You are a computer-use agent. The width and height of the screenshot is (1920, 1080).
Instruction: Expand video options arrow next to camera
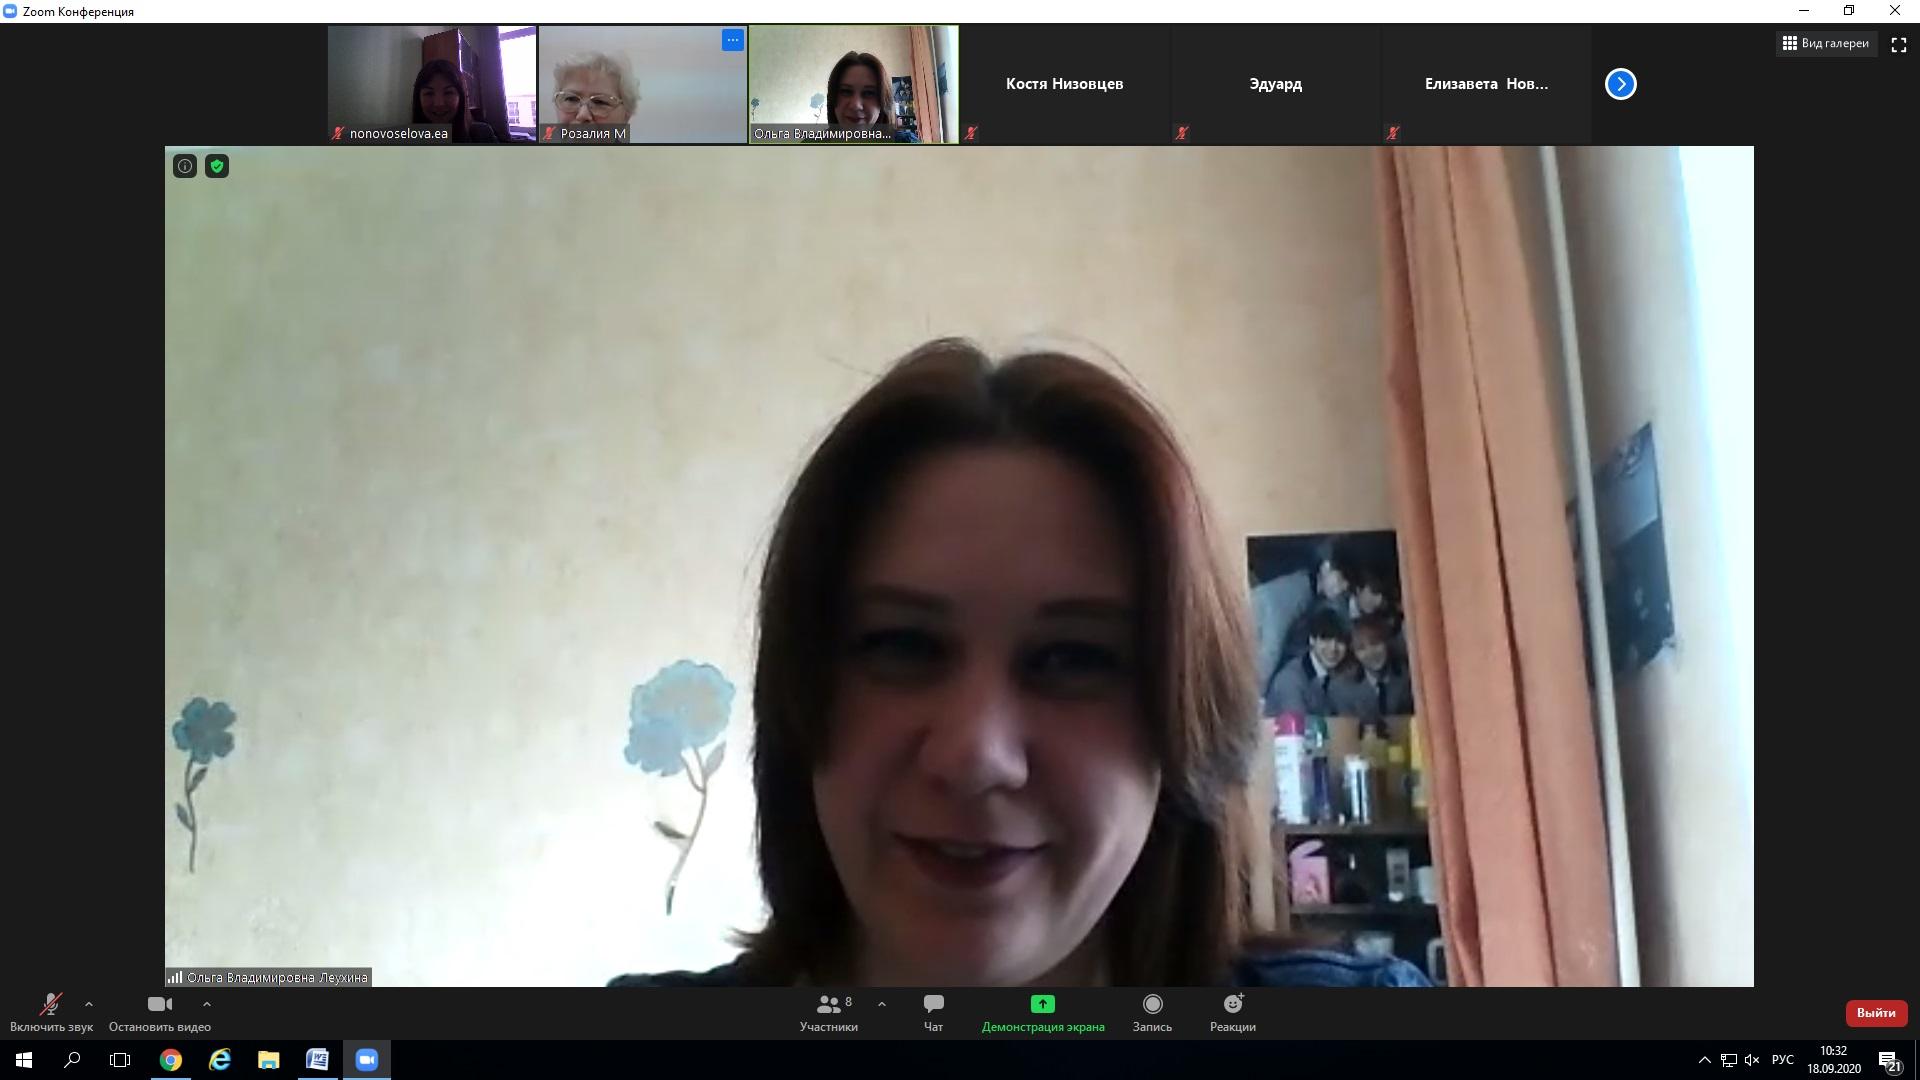[207, 1004]
